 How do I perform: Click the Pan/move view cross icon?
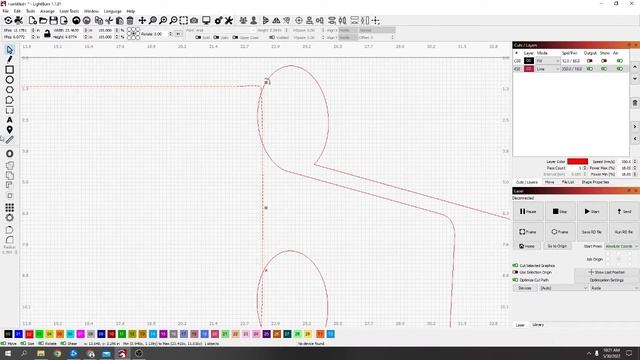pyautogui.click(x=142, y=20)
